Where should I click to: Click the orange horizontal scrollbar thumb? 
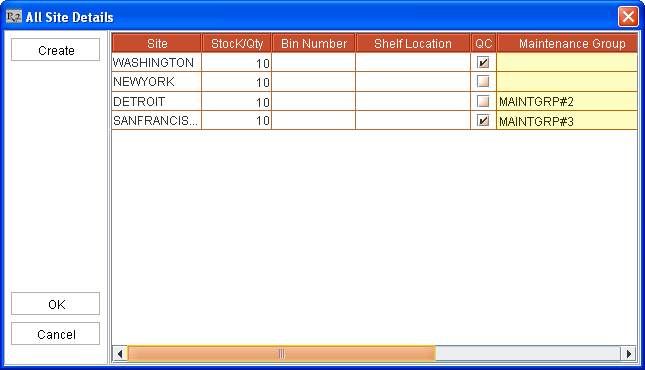[281, 354]
